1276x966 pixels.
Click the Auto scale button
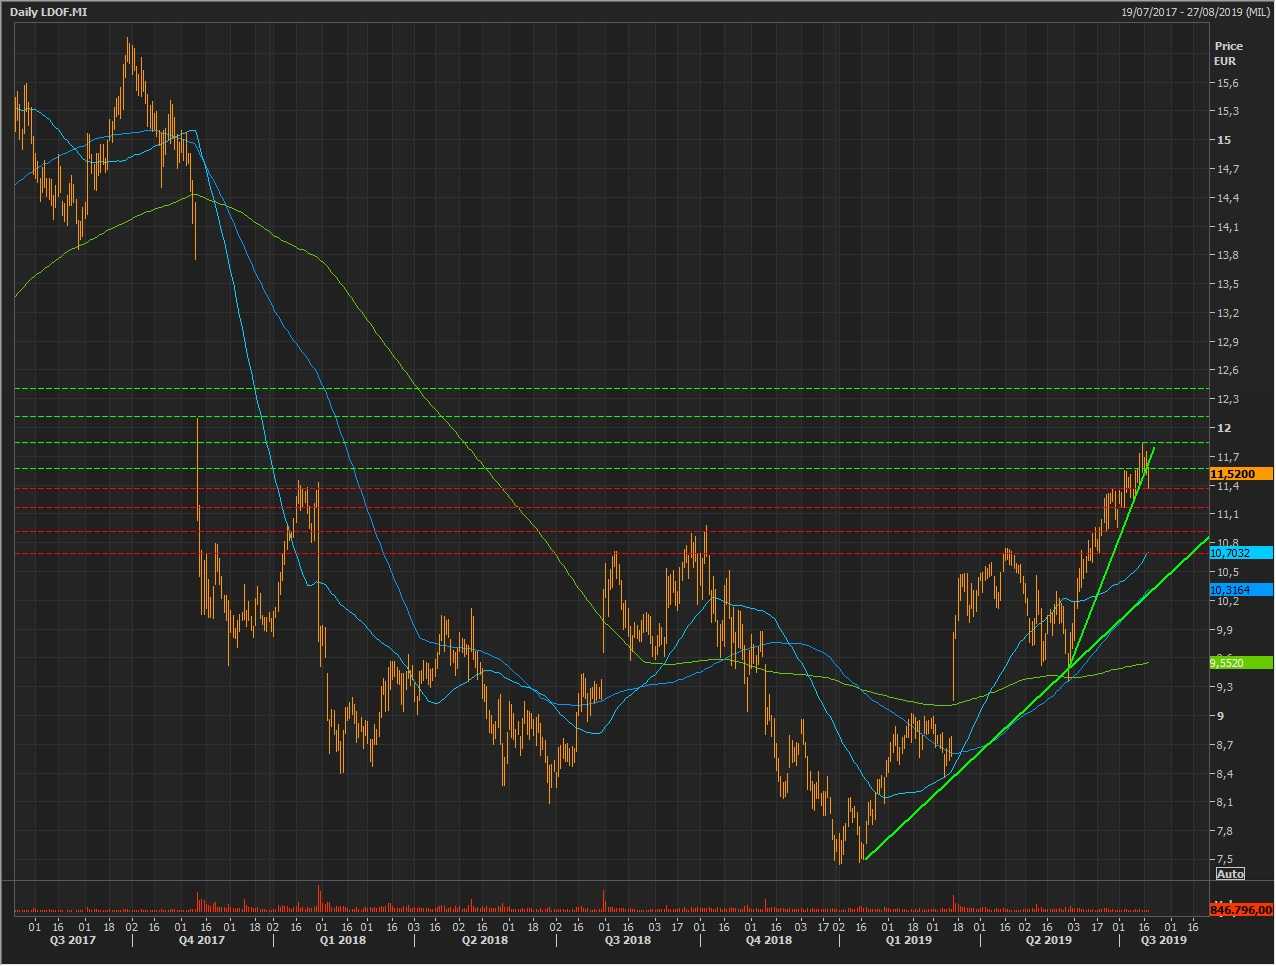click(1230, 874)
